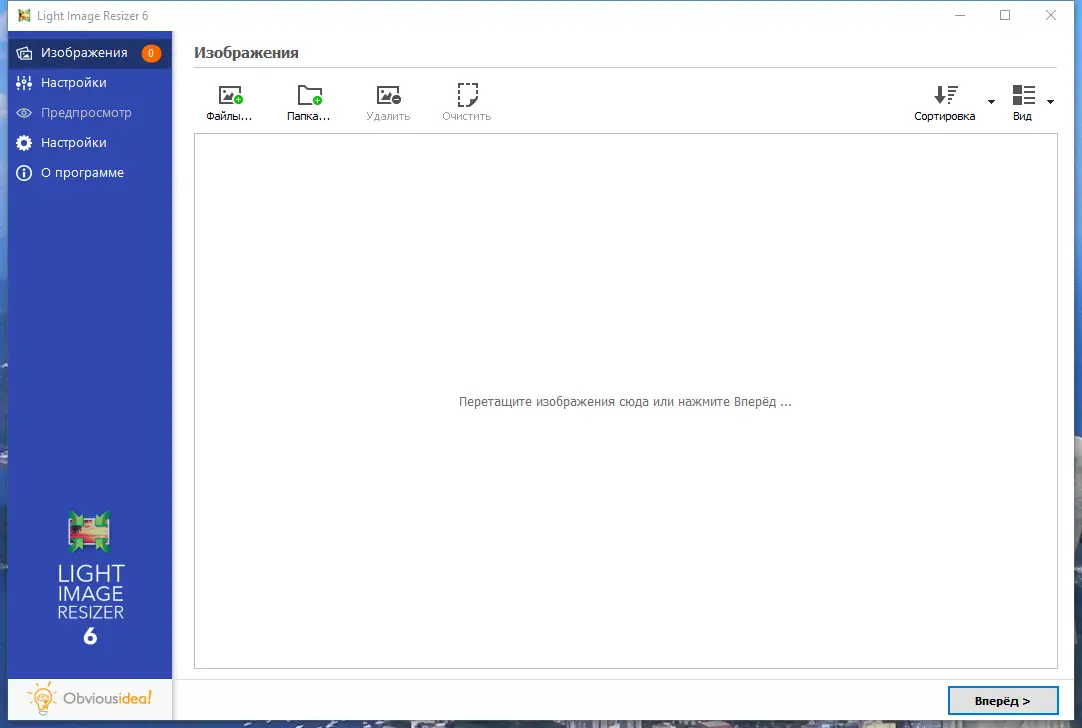Click the Вид icon to change view
Screen dimensions: 1082x728
(x=1023, y=95)
